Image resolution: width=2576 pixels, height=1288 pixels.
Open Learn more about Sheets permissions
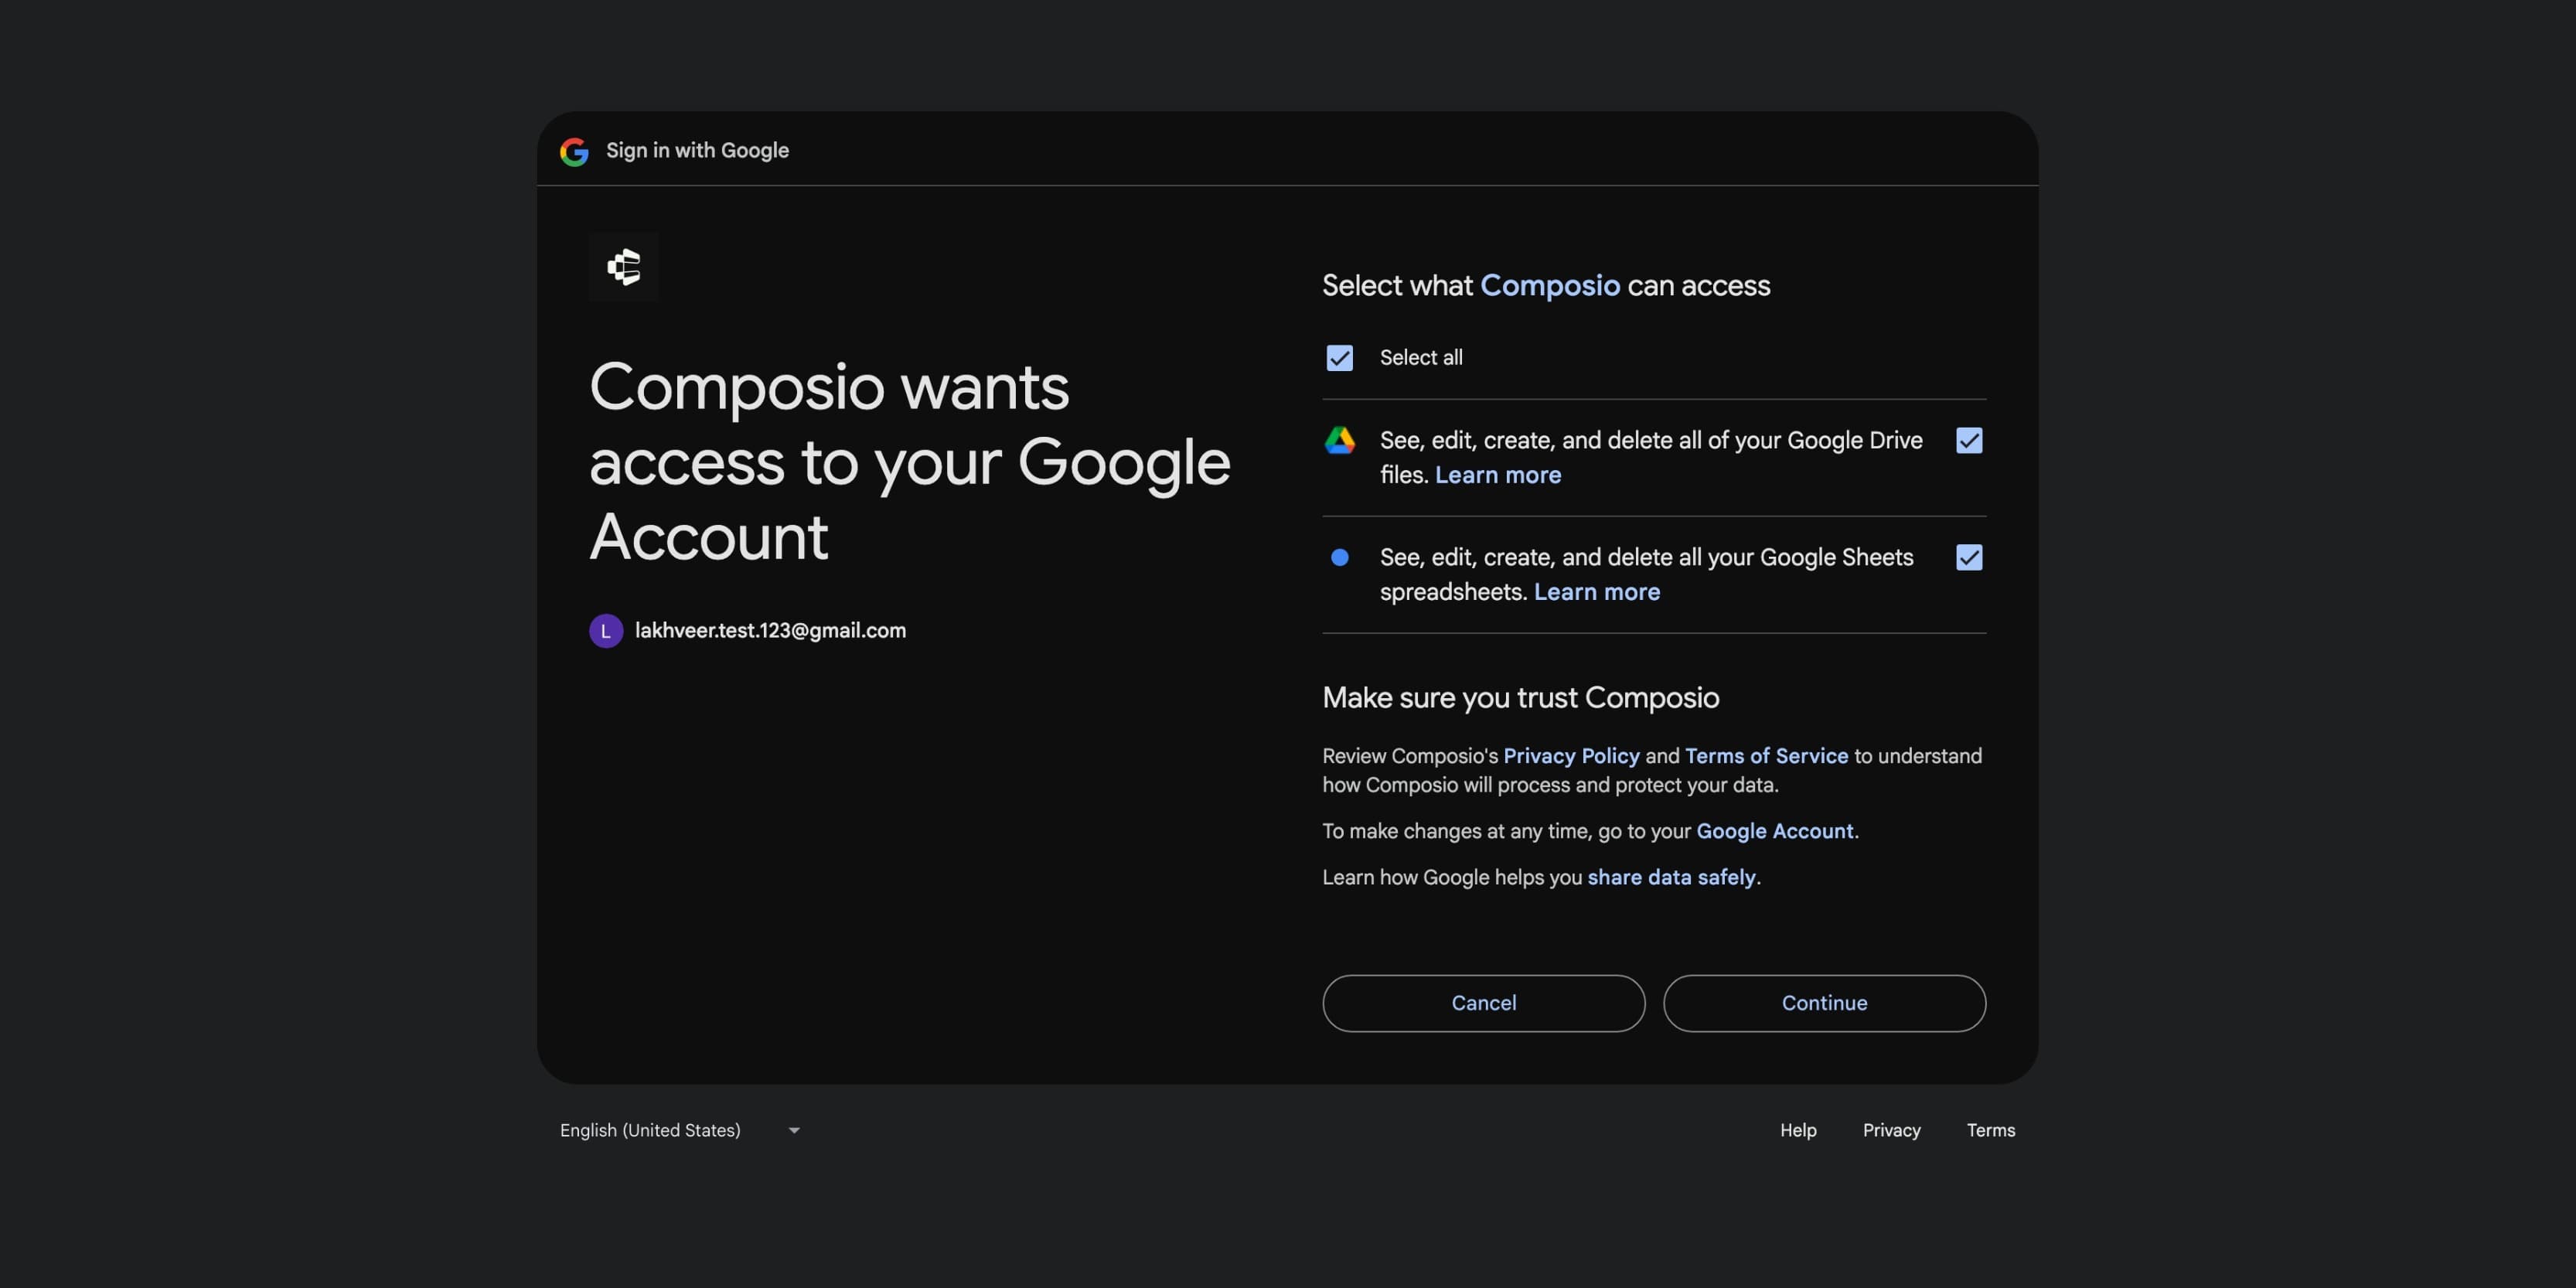click(1596, 591)
